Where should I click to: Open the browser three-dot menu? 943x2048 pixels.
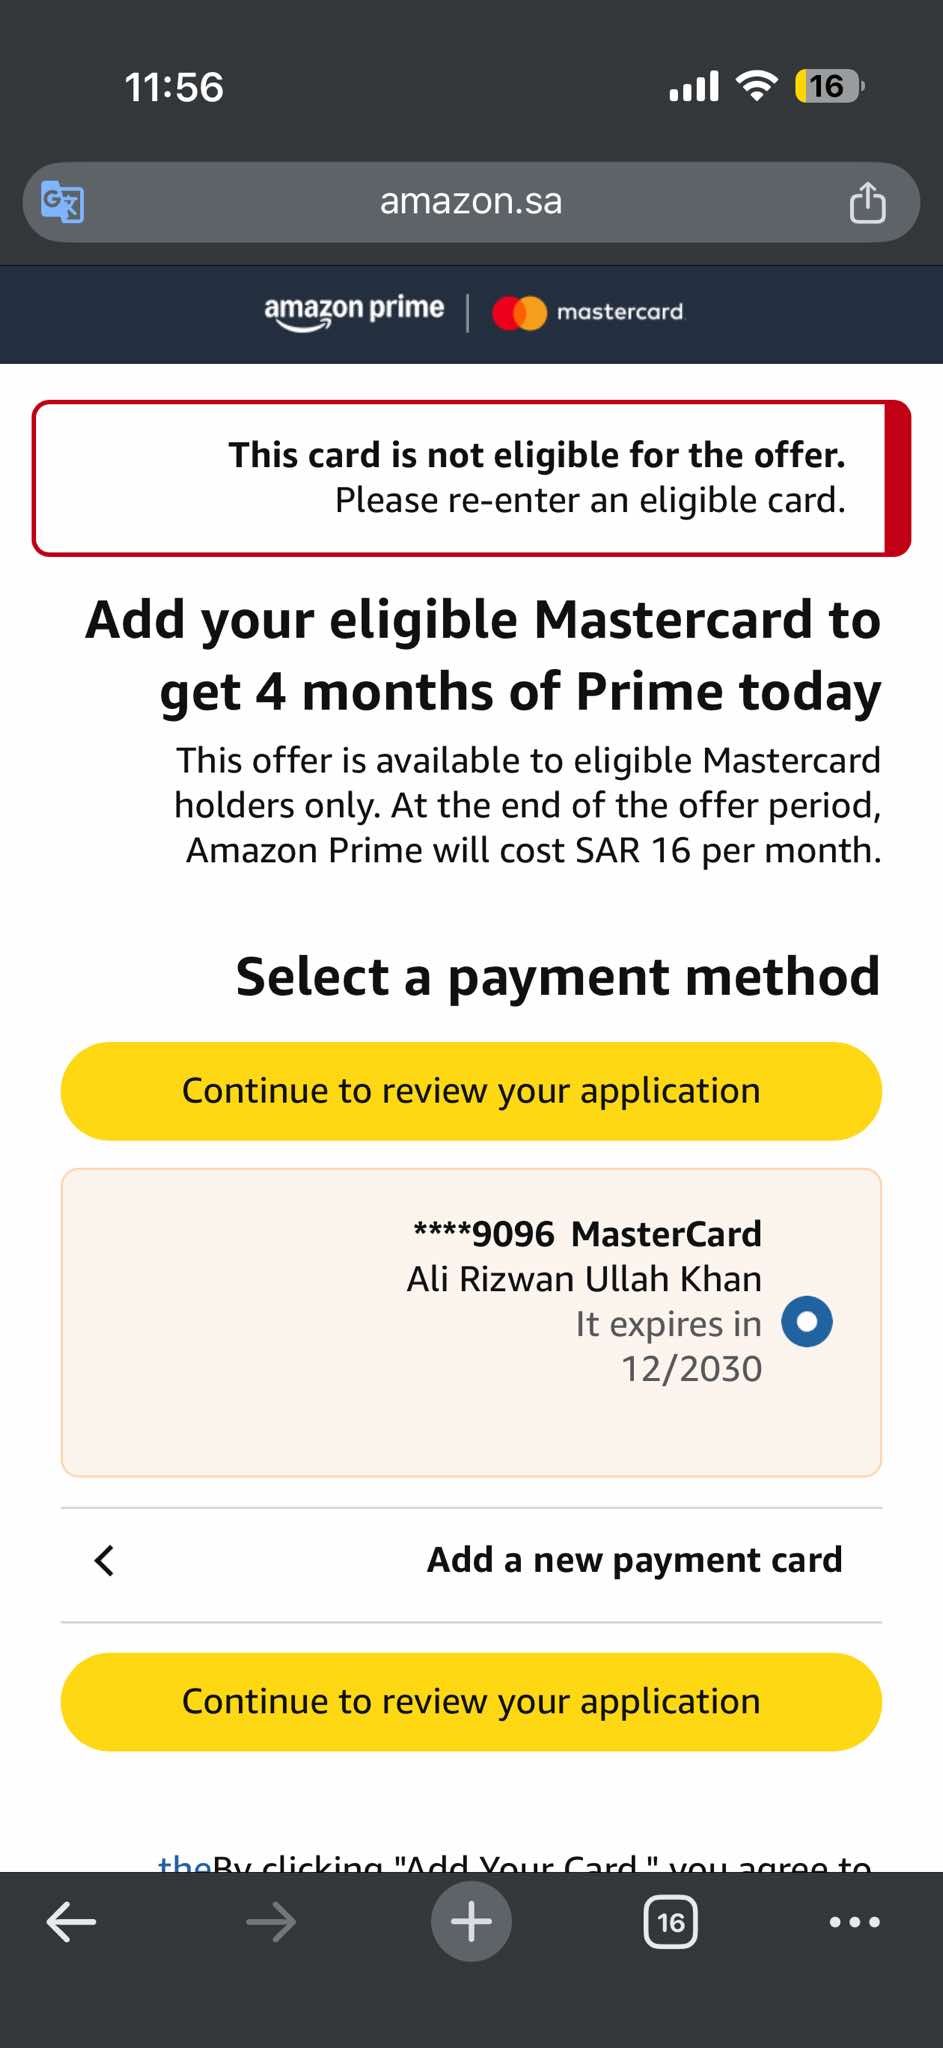855,1922
